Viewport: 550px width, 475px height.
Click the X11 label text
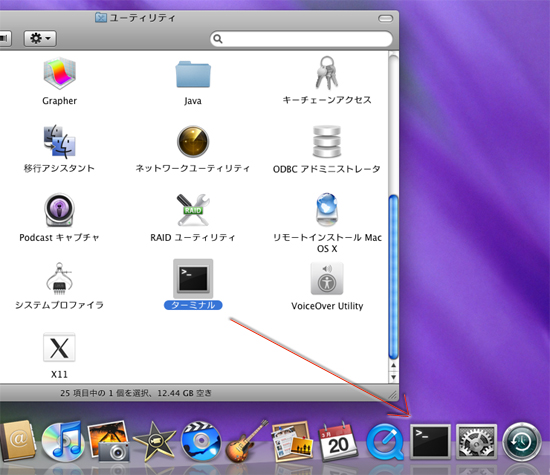point(59,374)
